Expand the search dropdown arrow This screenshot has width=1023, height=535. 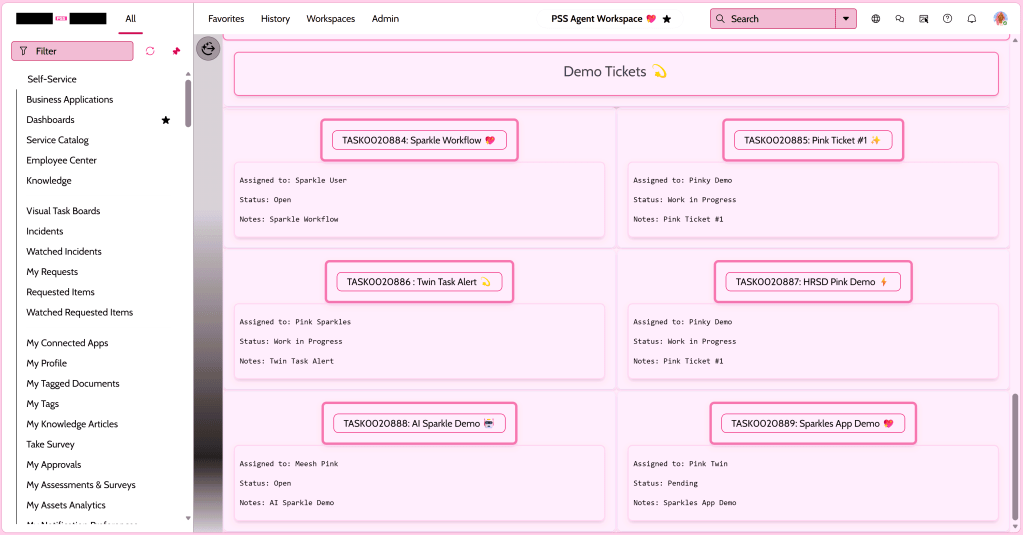pyautogui.click(x=847, y=19)
